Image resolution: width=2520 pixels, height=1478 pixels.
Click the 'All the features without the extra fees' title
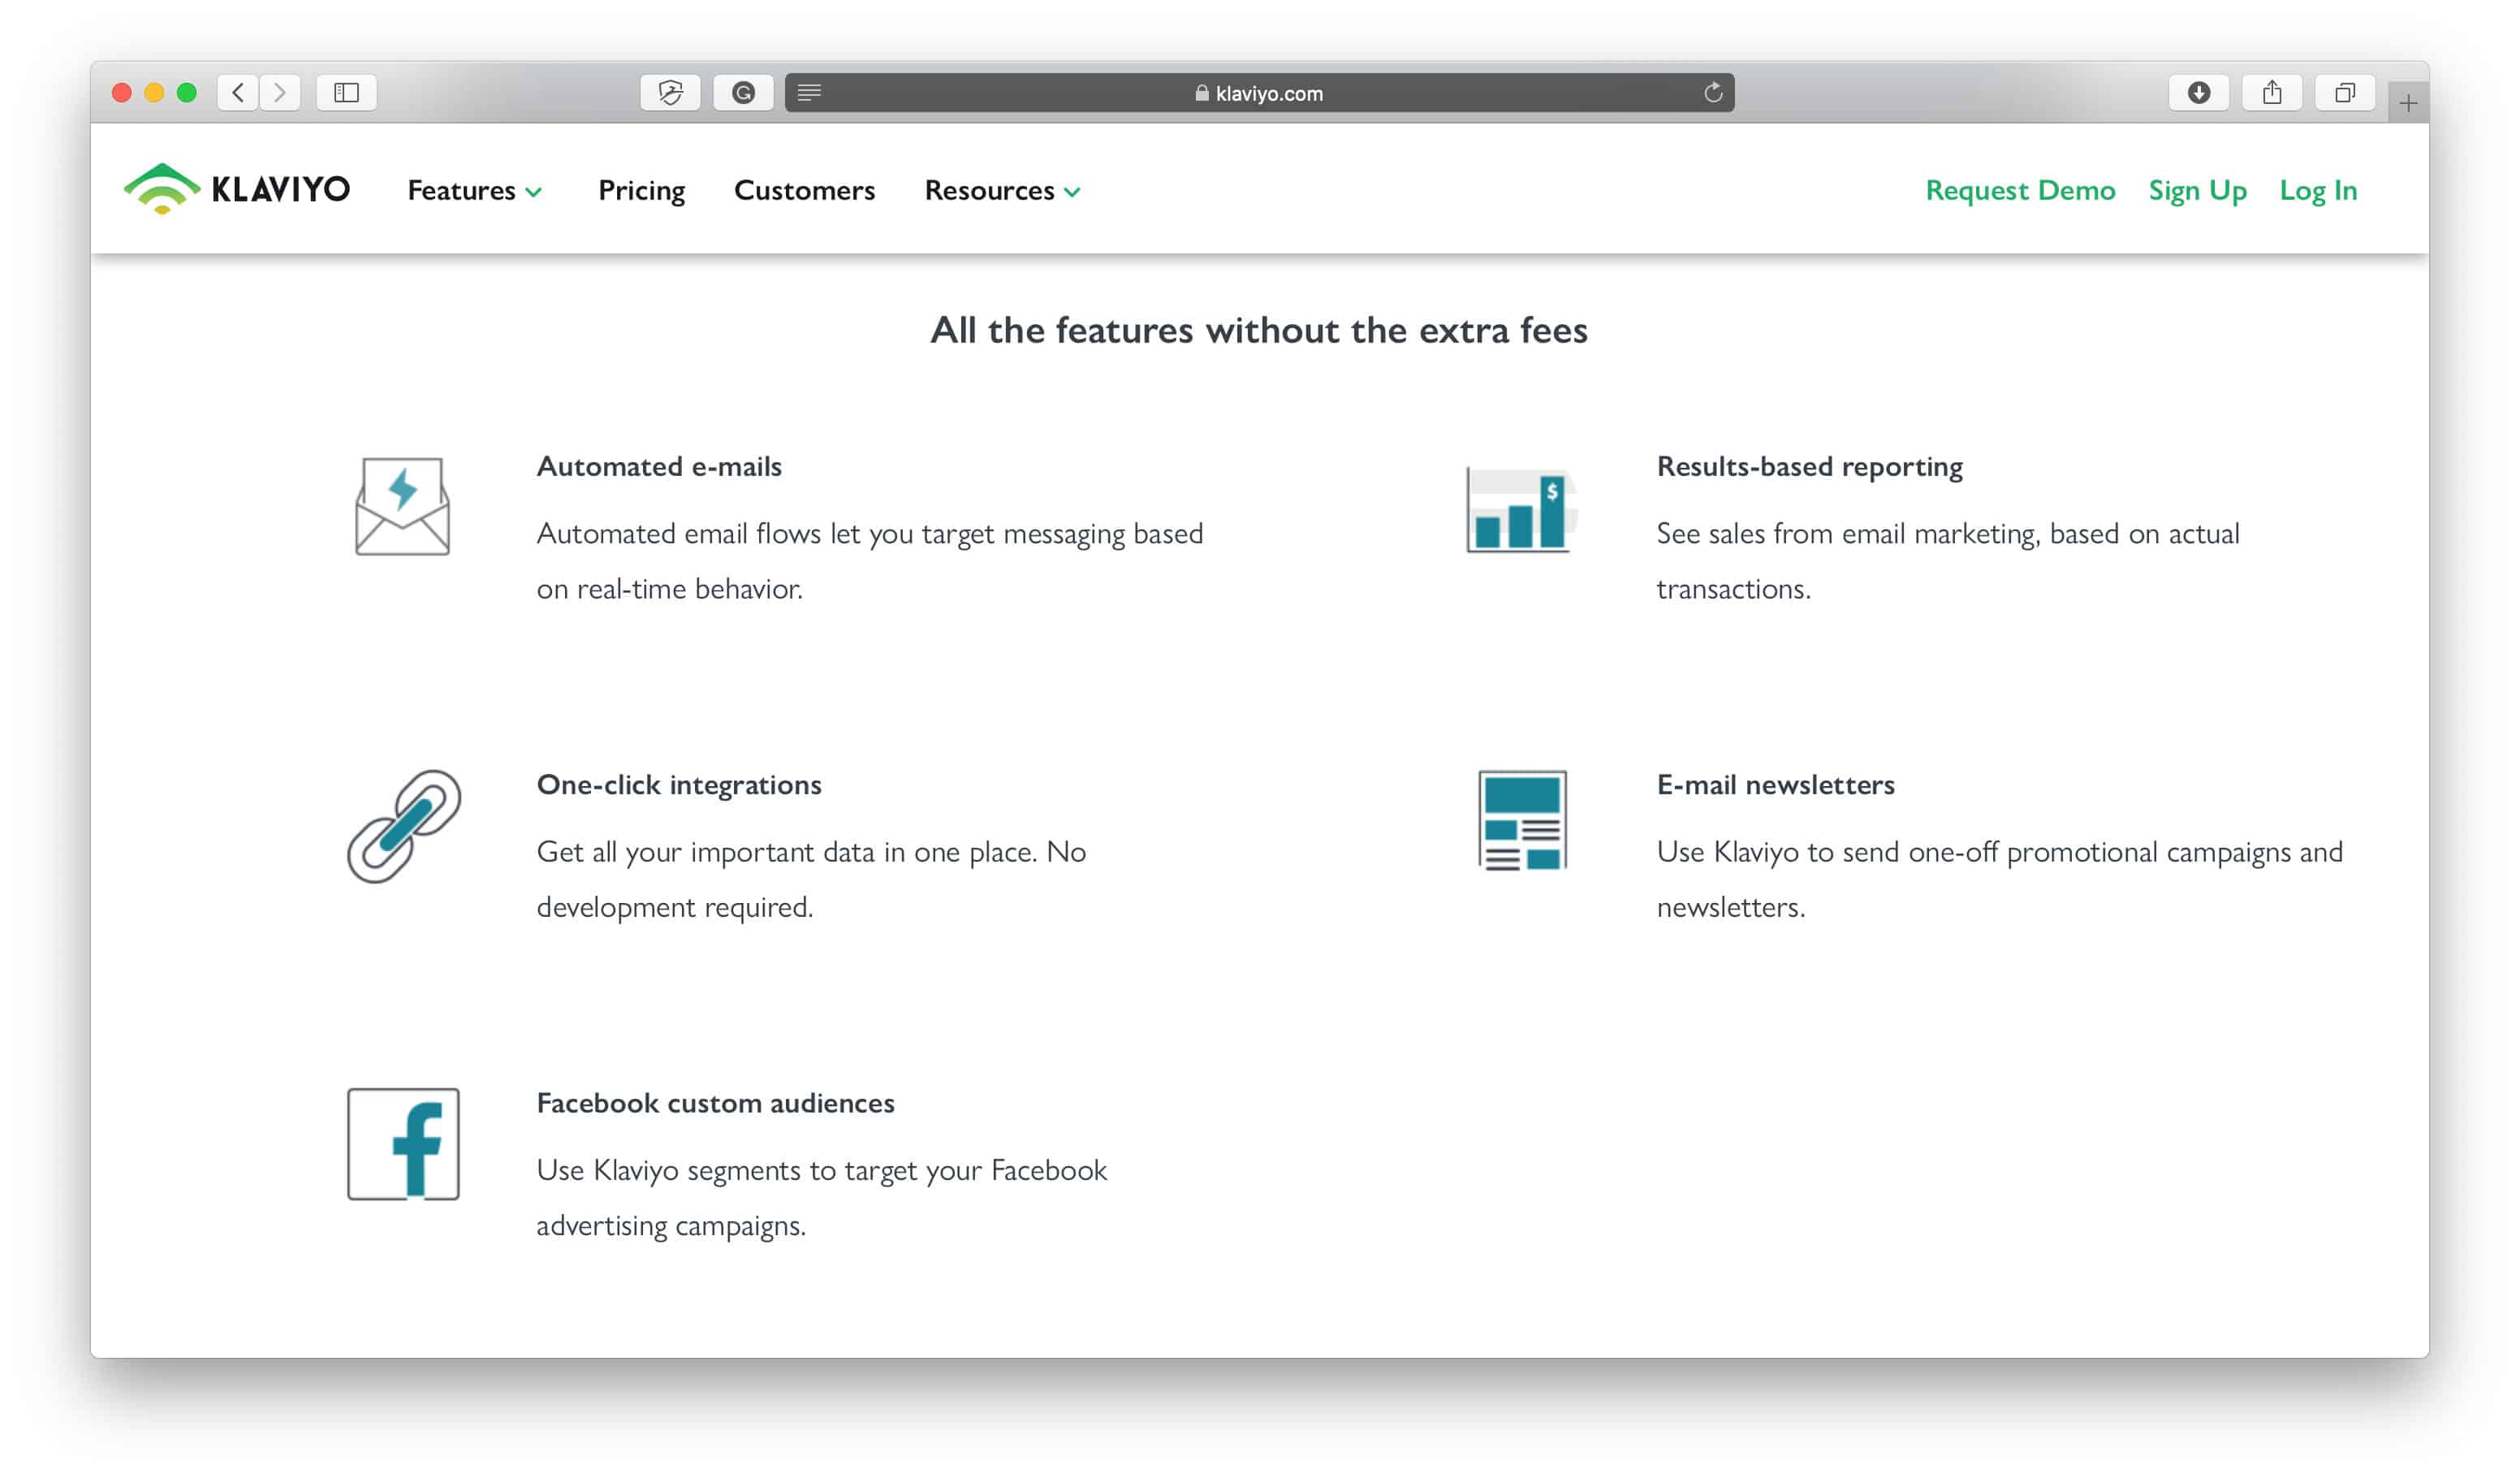[1259, 330]
